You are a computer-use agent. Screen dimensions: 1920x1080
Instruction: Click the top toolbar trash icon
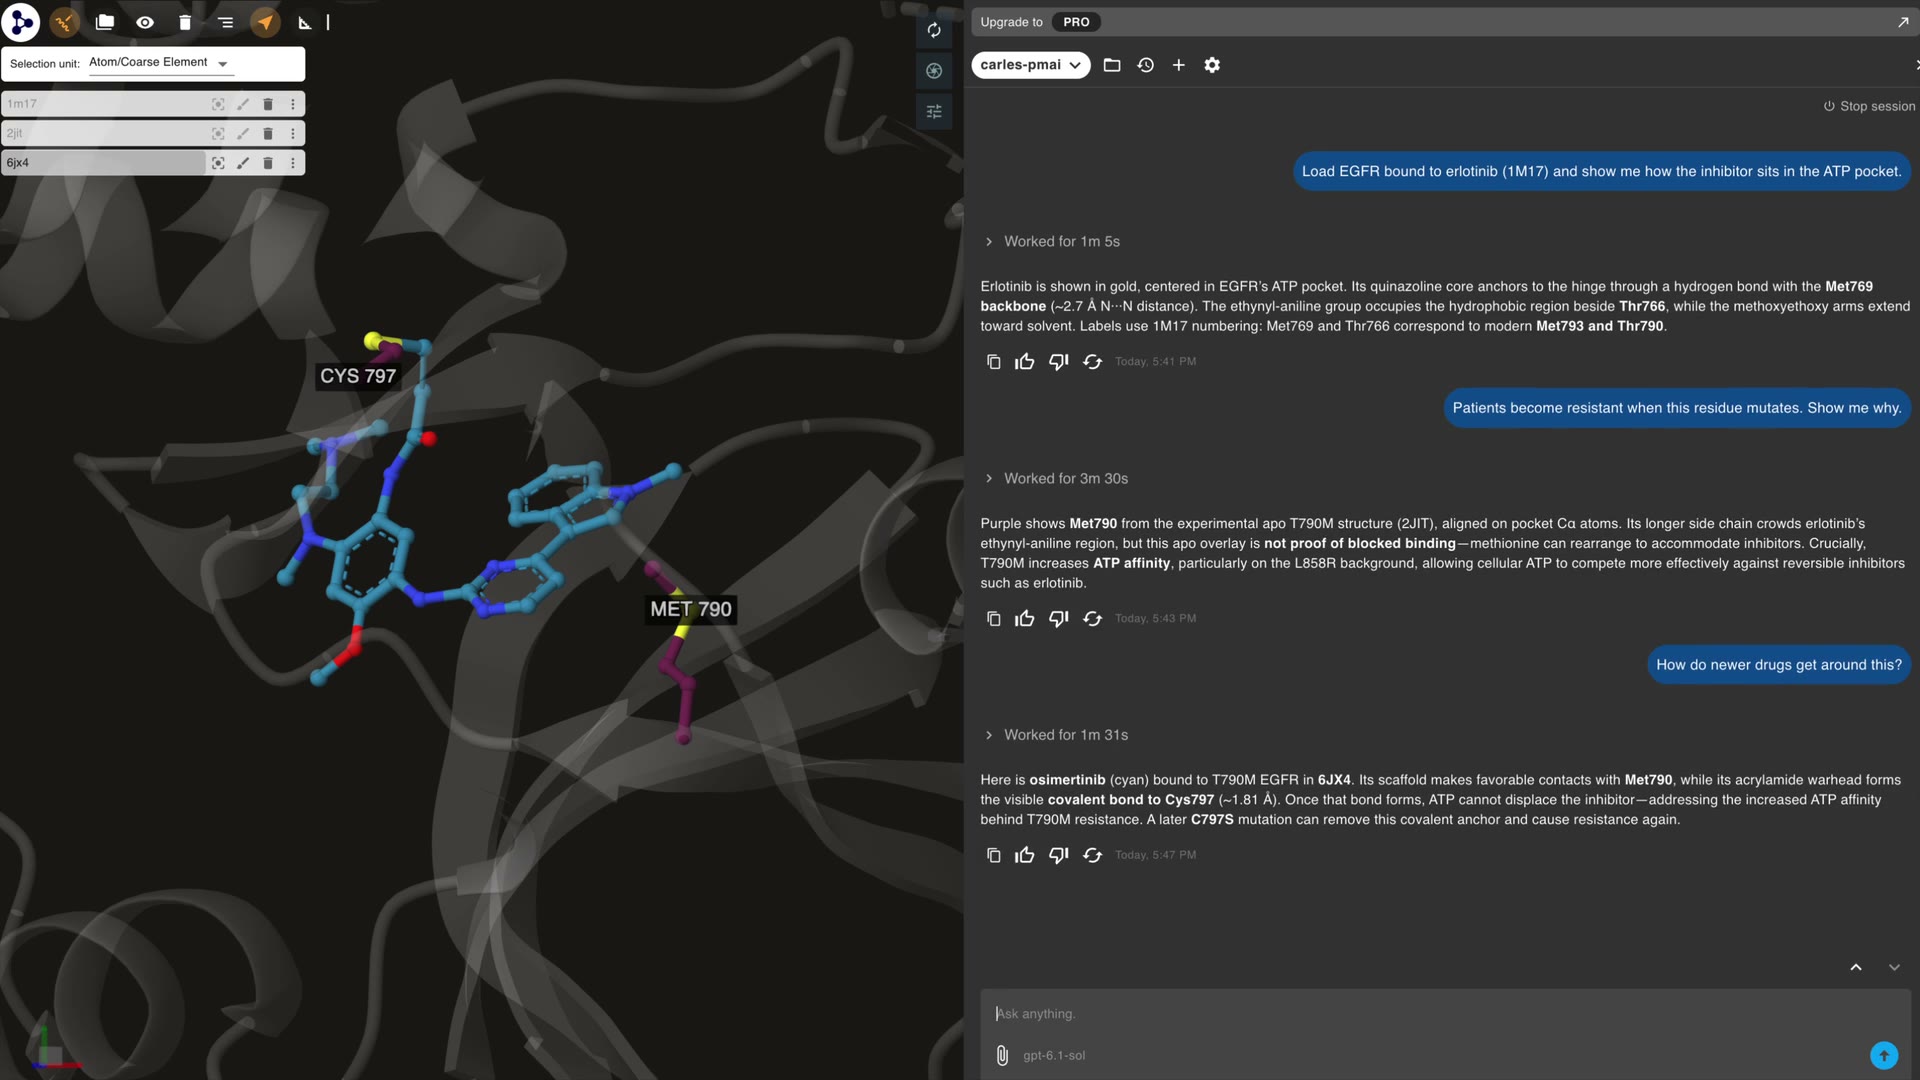click(185, 22)
